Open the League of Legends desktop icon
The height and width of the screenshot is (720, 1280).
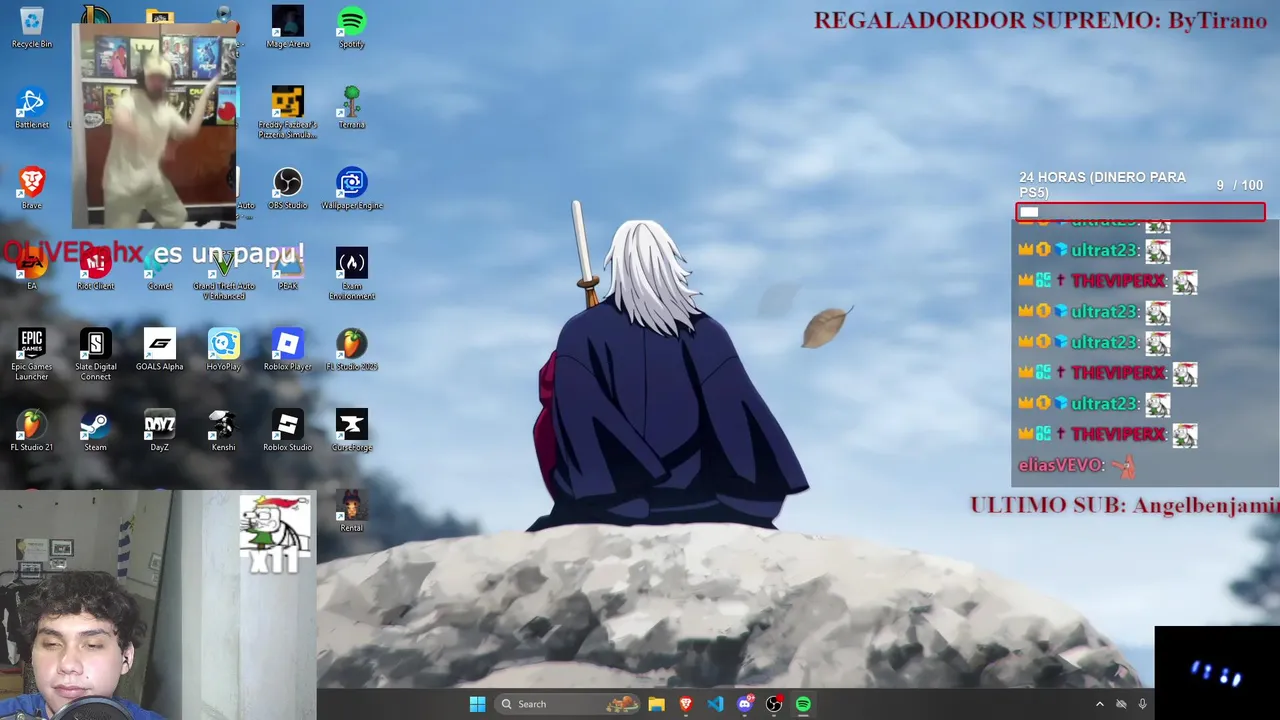pyautogui.click(x=96, y=14)
